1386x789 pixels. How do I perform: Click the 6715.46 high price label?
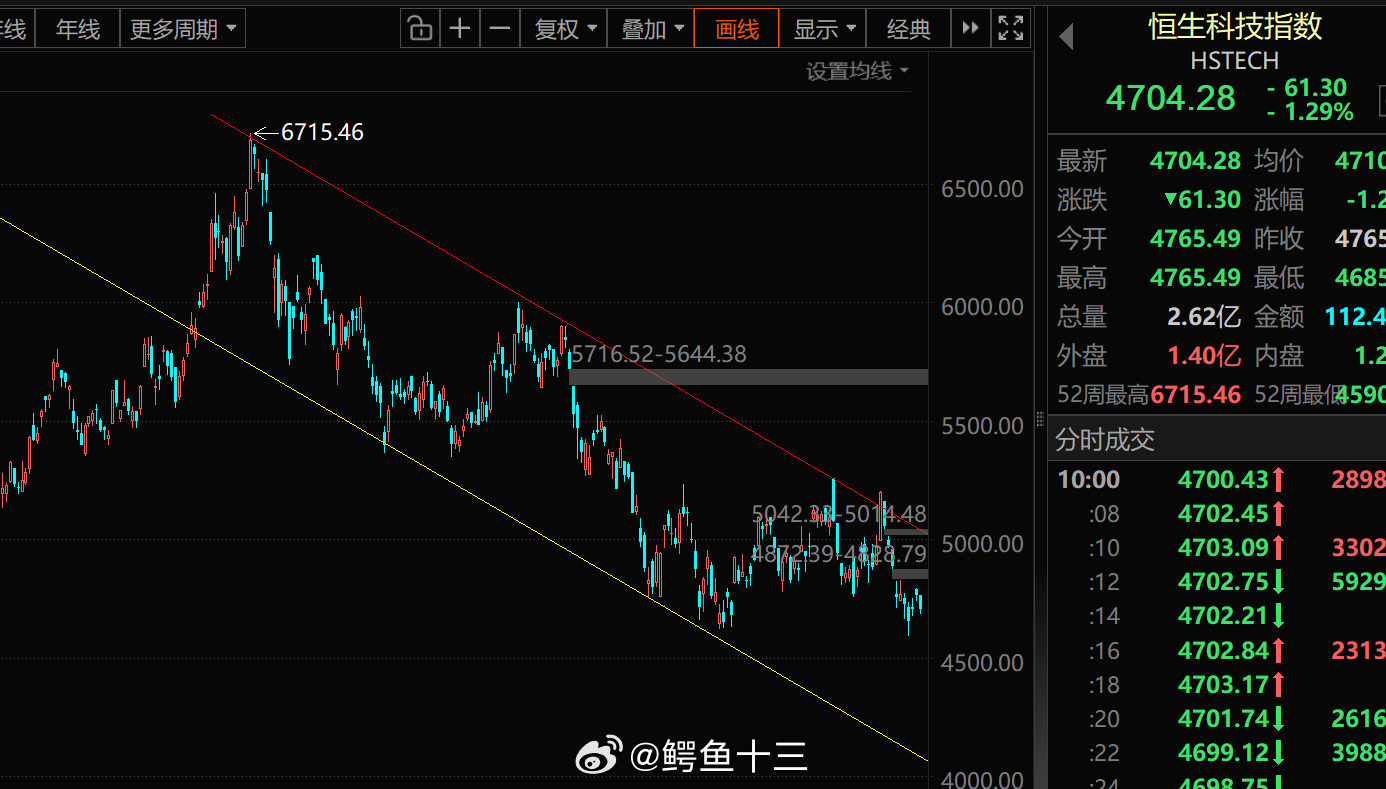point(322,132)
